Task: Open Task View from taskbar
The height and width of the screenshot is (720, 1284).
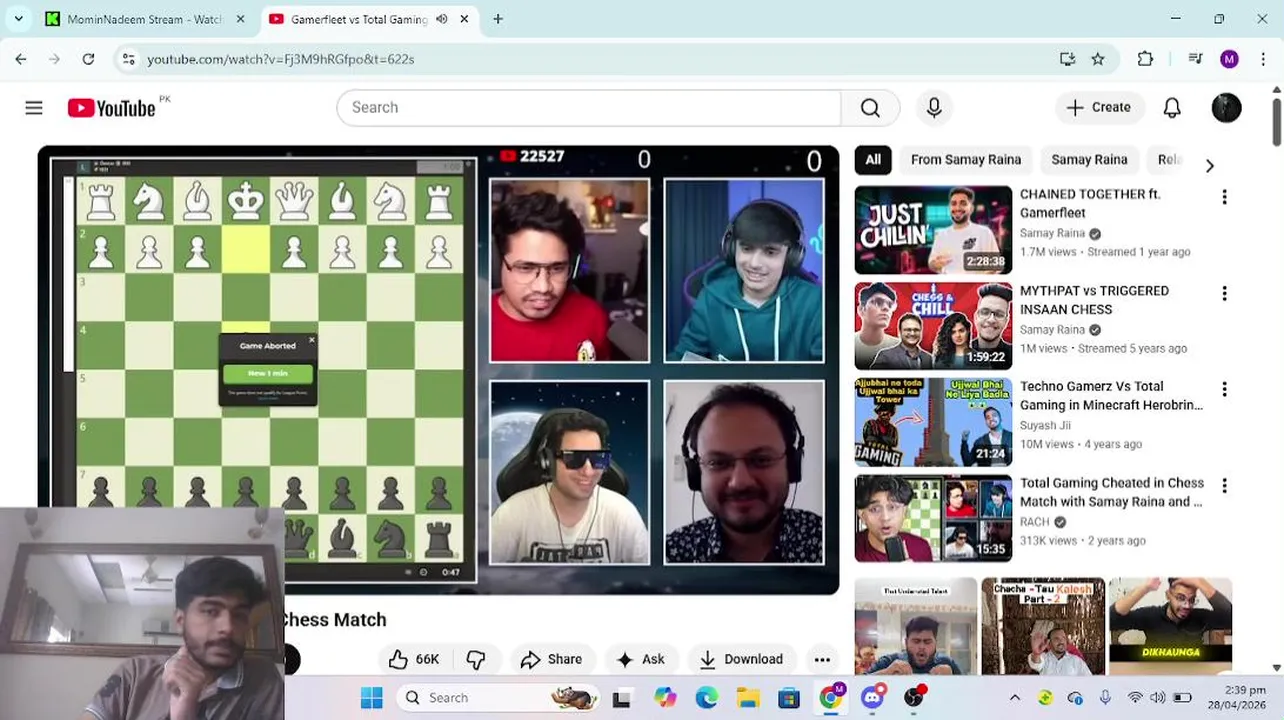Action: (x=622, y=697)
